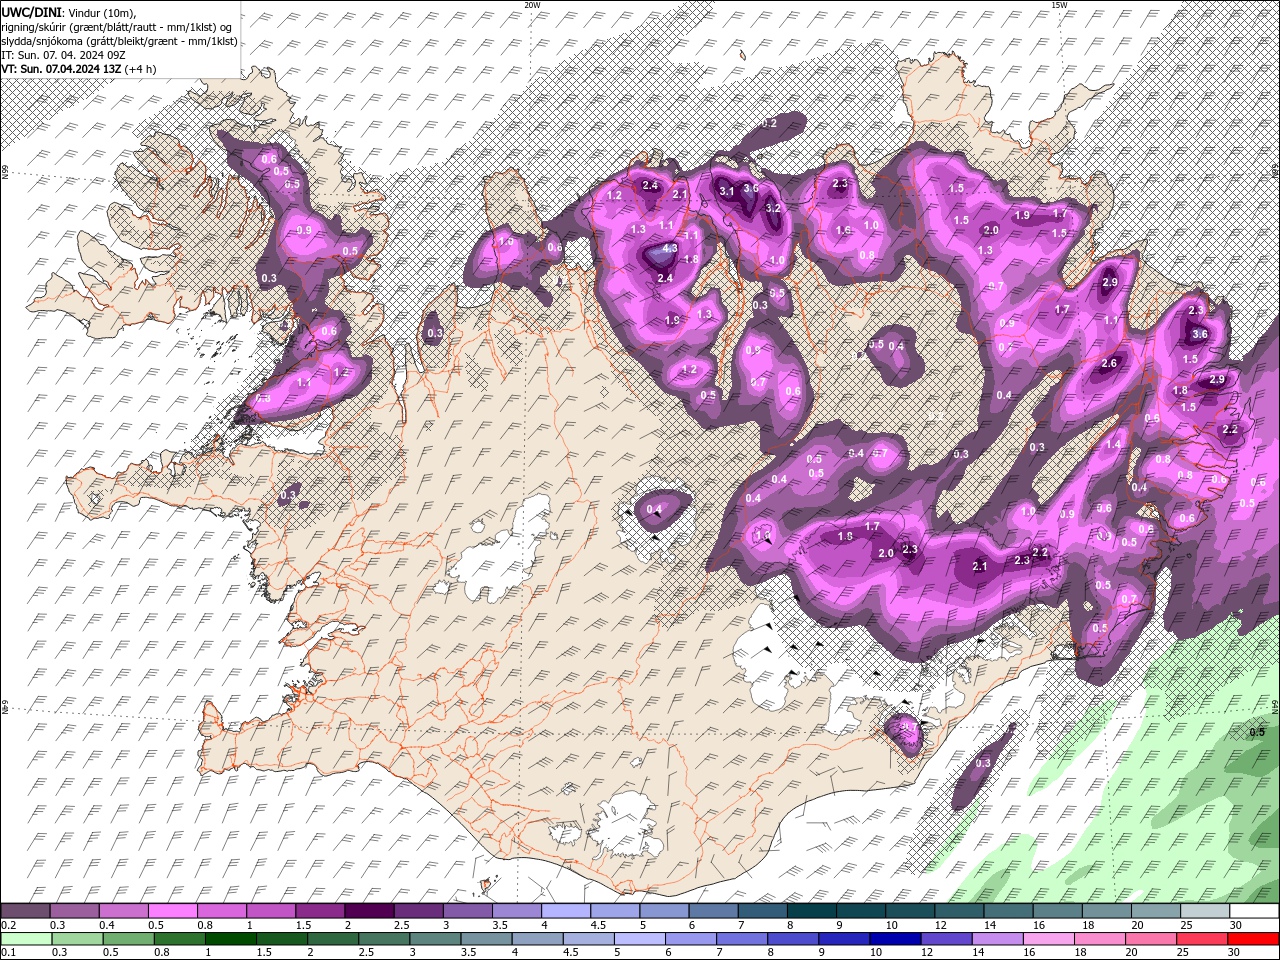Viewport: 1280px width, 960px height.
Task: Select the dark mauve snow swatch at 0.2
Action: (26, 911)
